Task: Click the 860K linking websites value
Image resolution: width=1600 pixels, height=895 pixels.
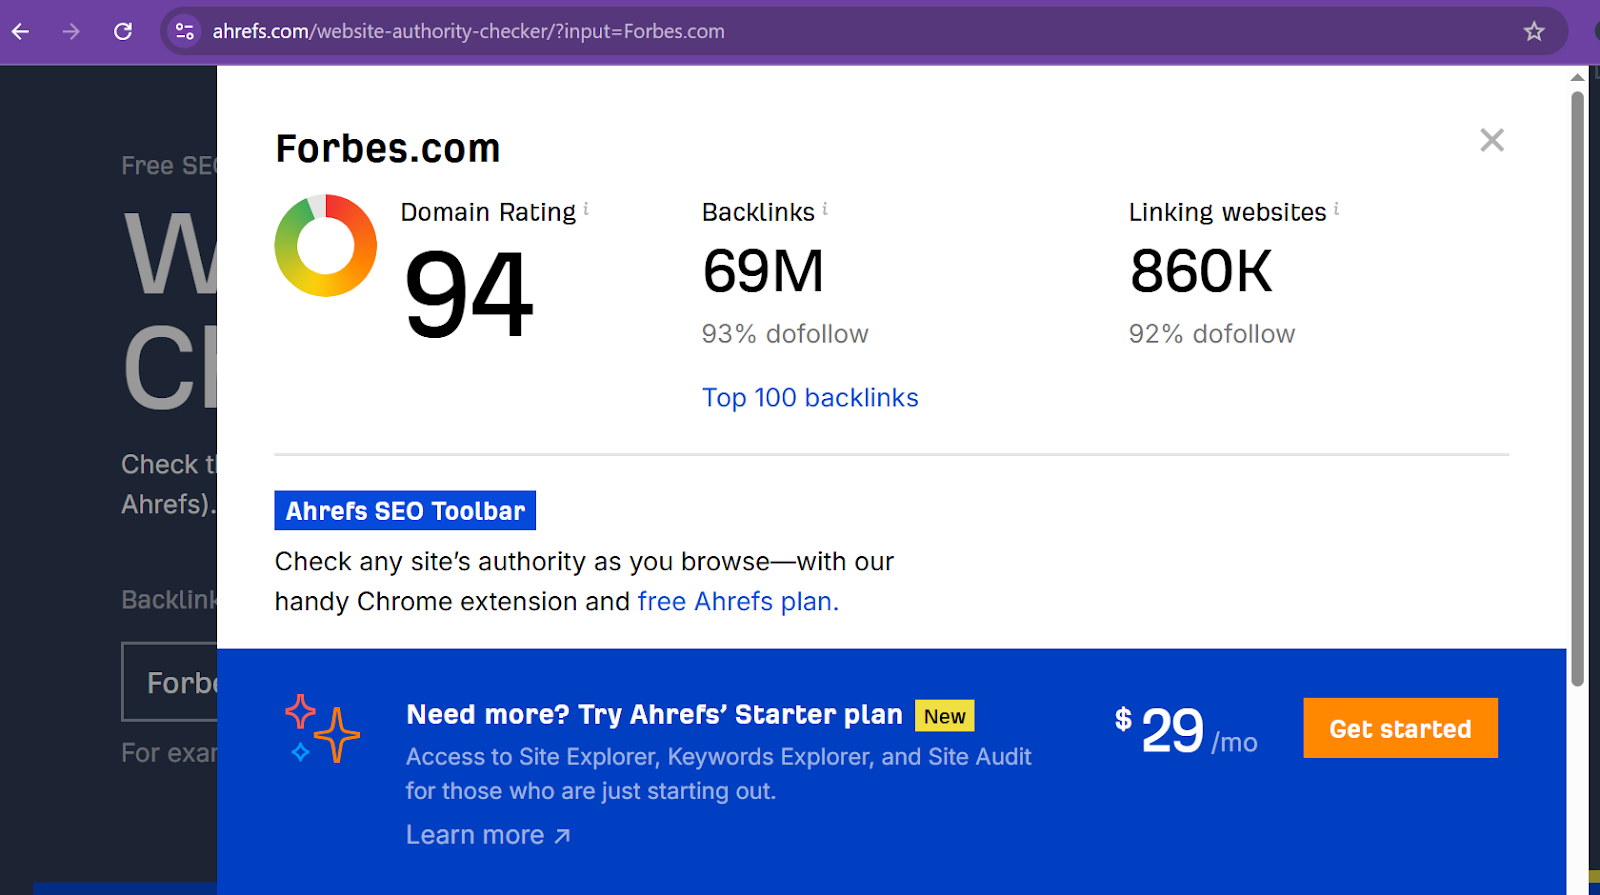Action: pyautogui.click(x=1201, y=271)
